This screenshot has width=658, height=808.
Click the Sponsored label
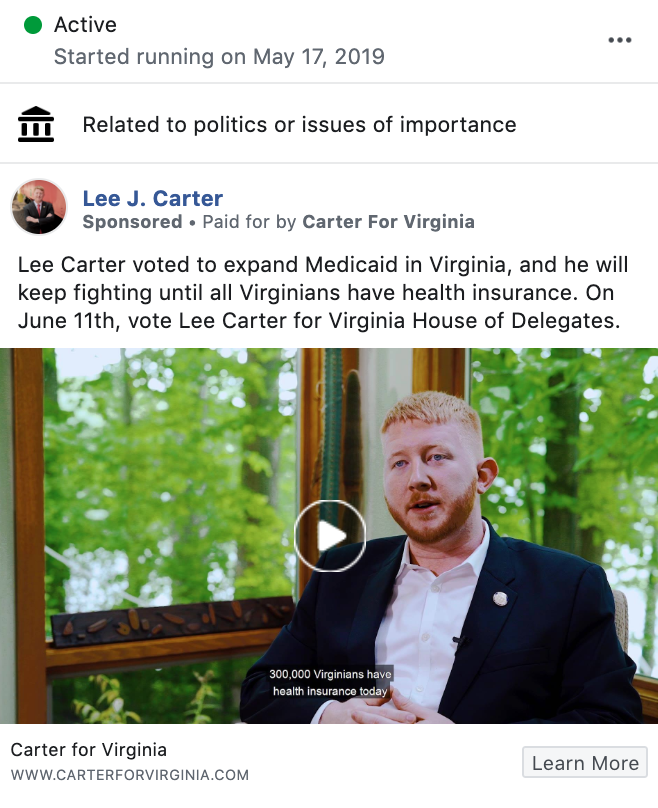click(x=132, y=222)
